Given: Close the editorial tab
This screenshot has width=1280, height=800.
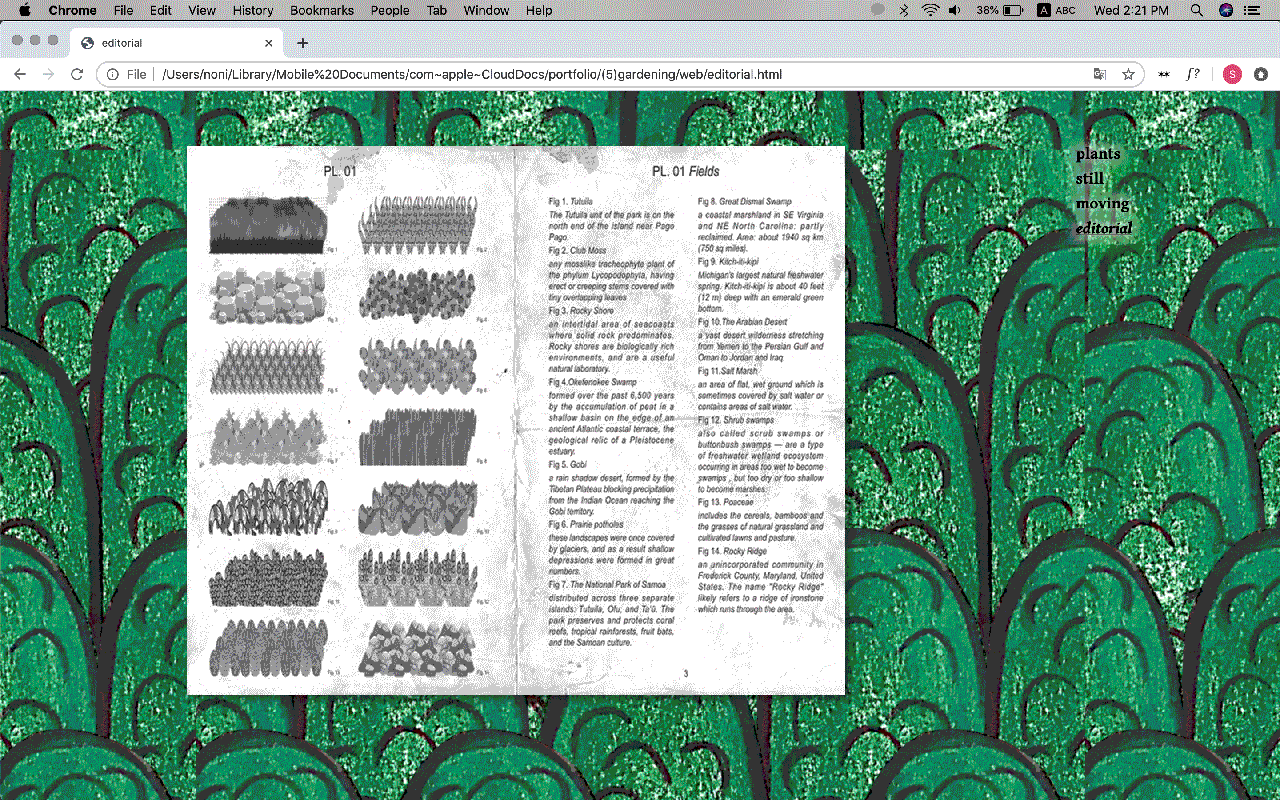Looking at the screenshot, I should coord(269,43).
